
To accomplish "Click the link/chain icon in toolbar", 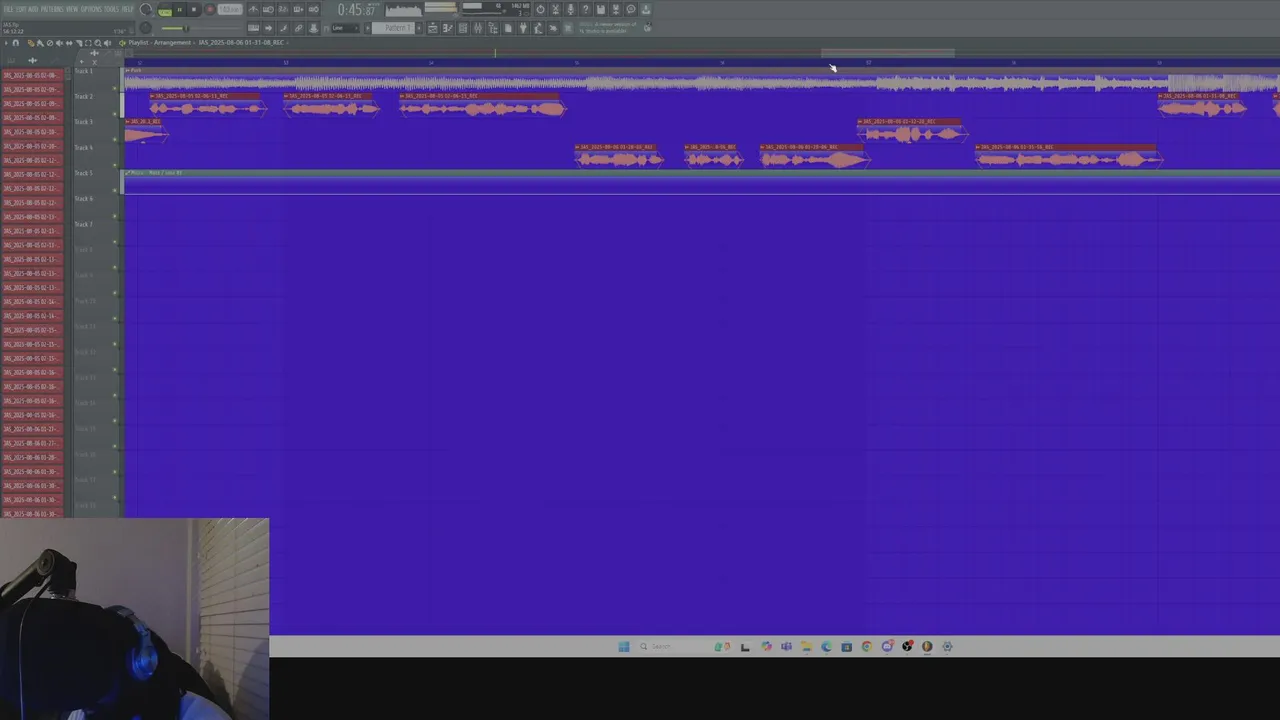I will click(298, 28).
